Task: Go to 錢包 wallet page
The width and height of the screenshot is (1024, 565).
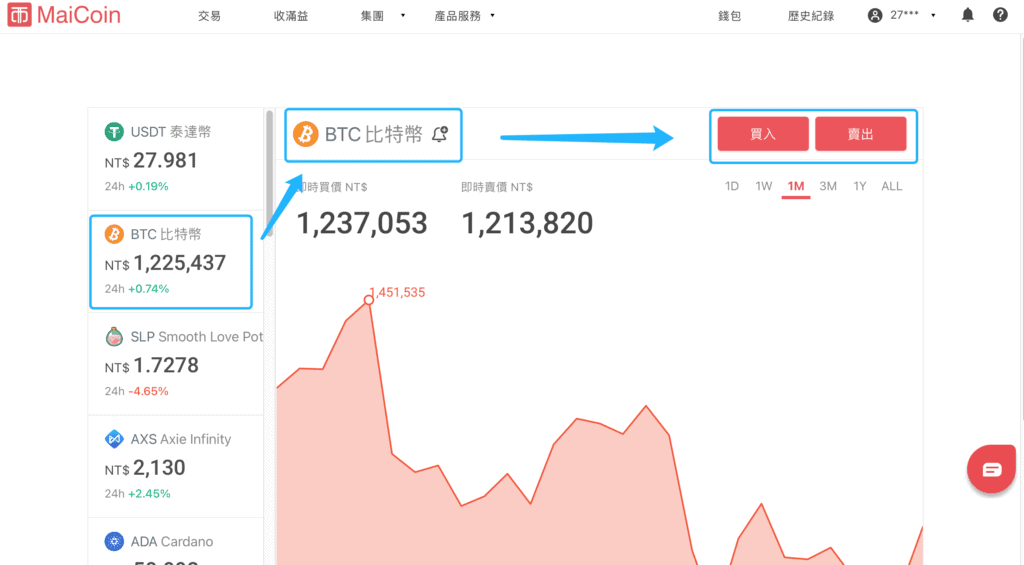Action: click(729, 16)
